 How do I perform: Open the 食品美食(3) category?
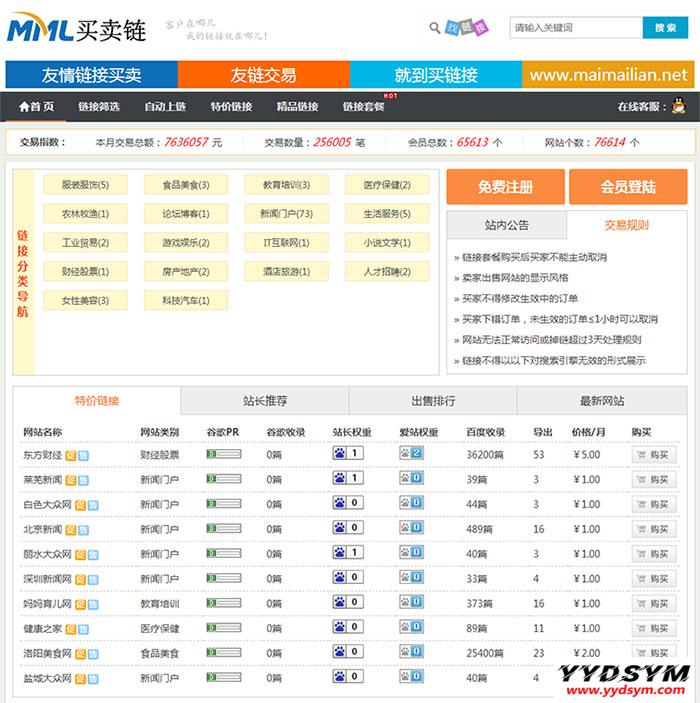(186, 185)
